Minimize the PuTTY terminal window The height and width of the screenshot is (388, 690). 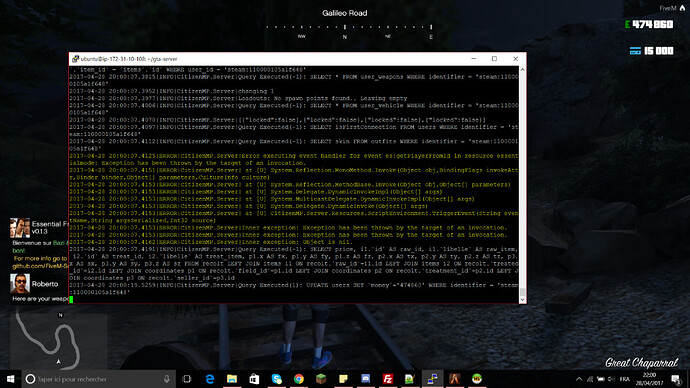(473, 59)
